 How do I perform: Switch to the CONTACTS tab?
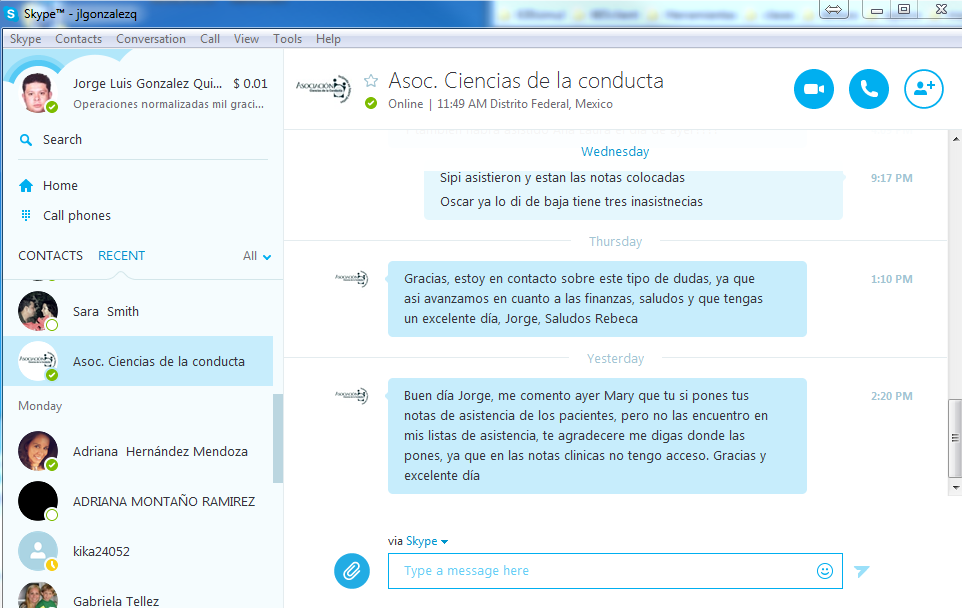[x=50, y=256]
